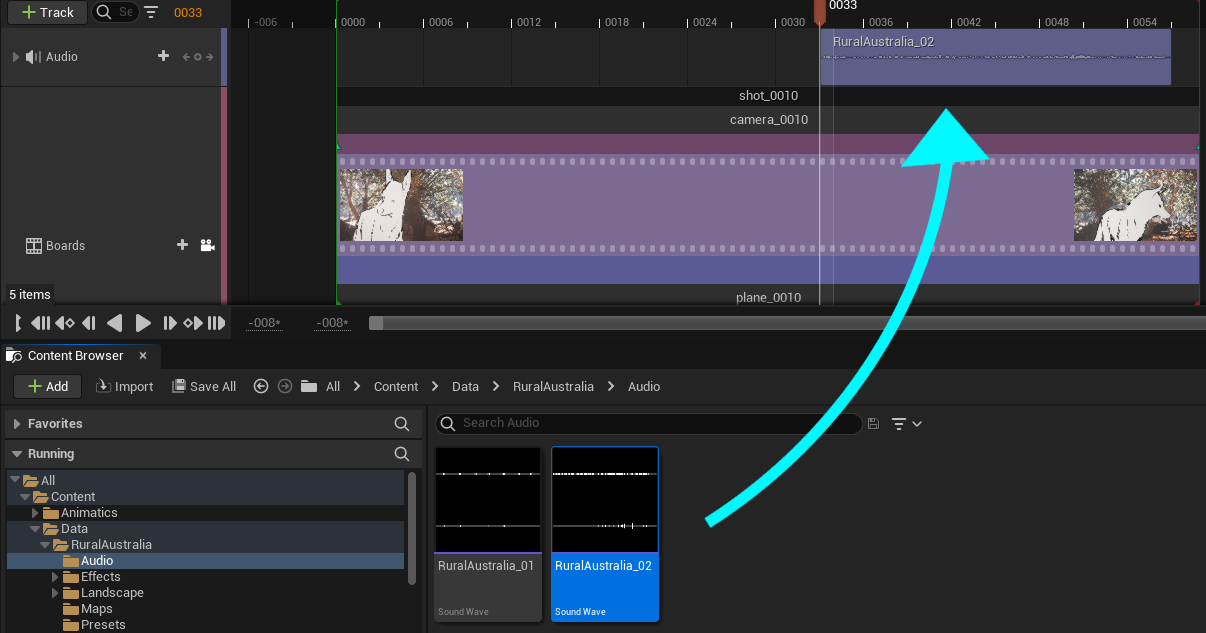Click the Data breadcrumb
Viewport: 1206px width, 633px height.
(x=465, y=386)
